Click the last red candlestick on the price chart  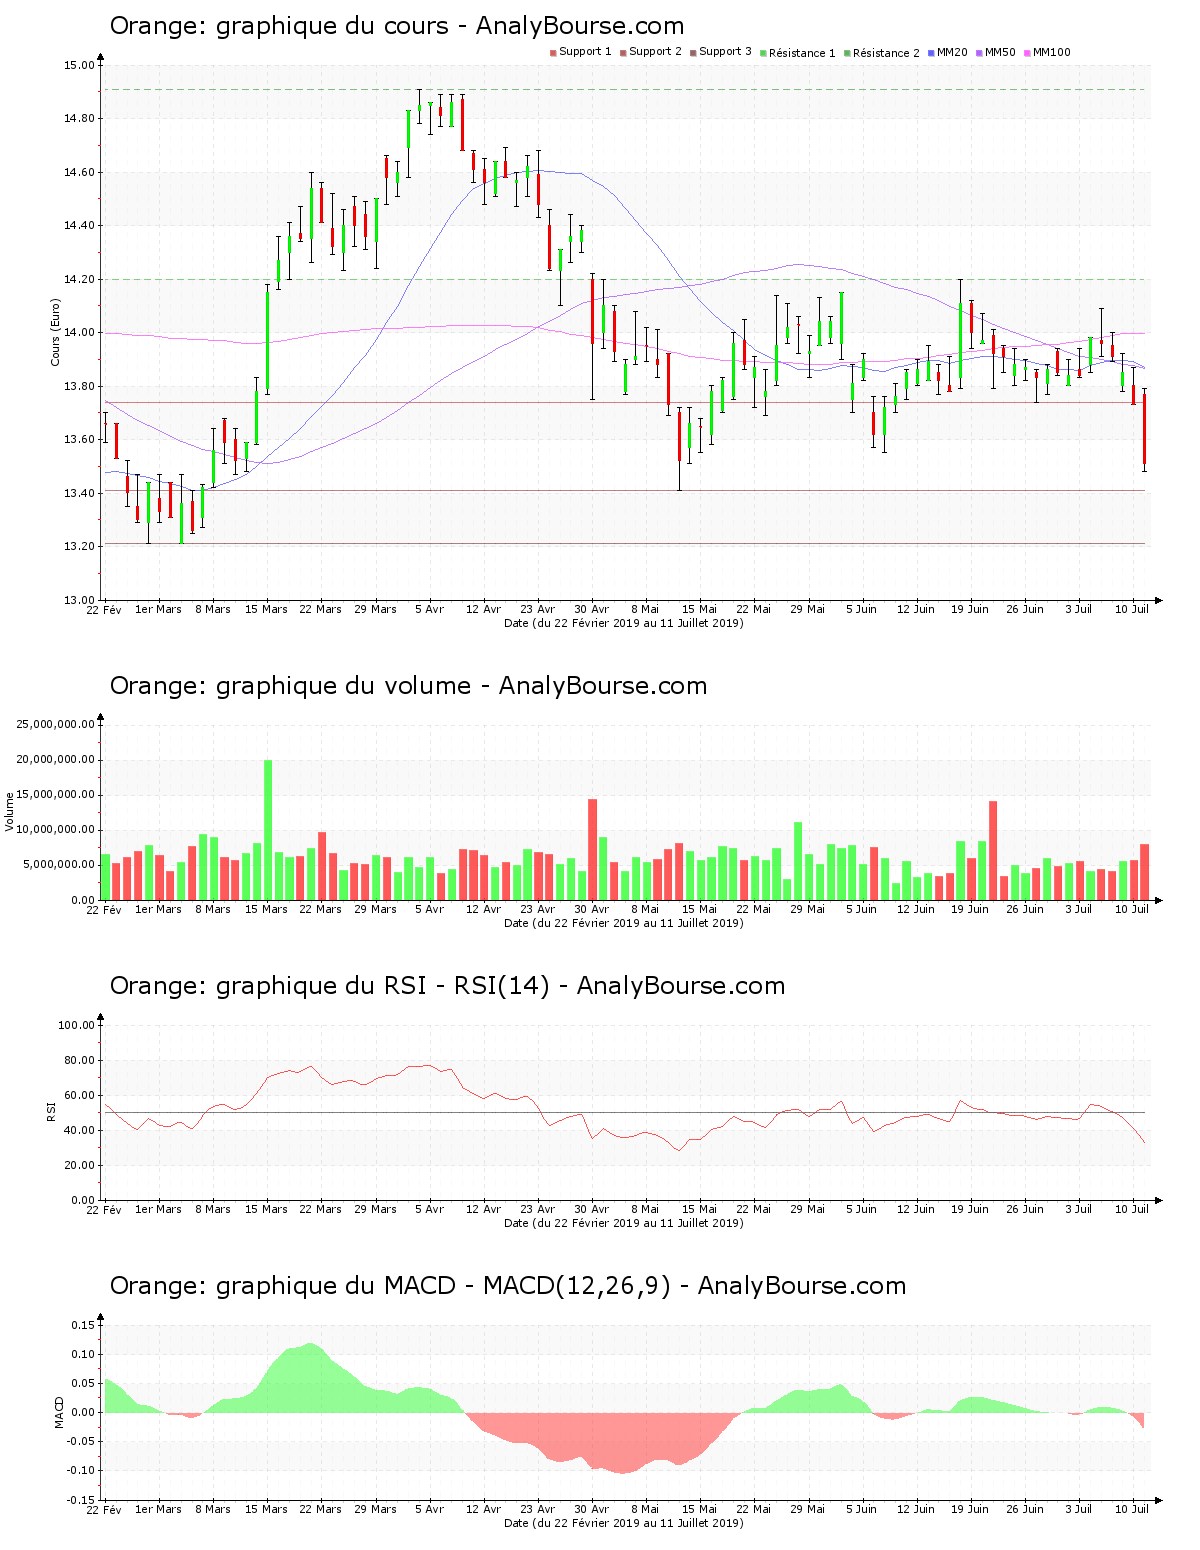(x=1144, y=429)
